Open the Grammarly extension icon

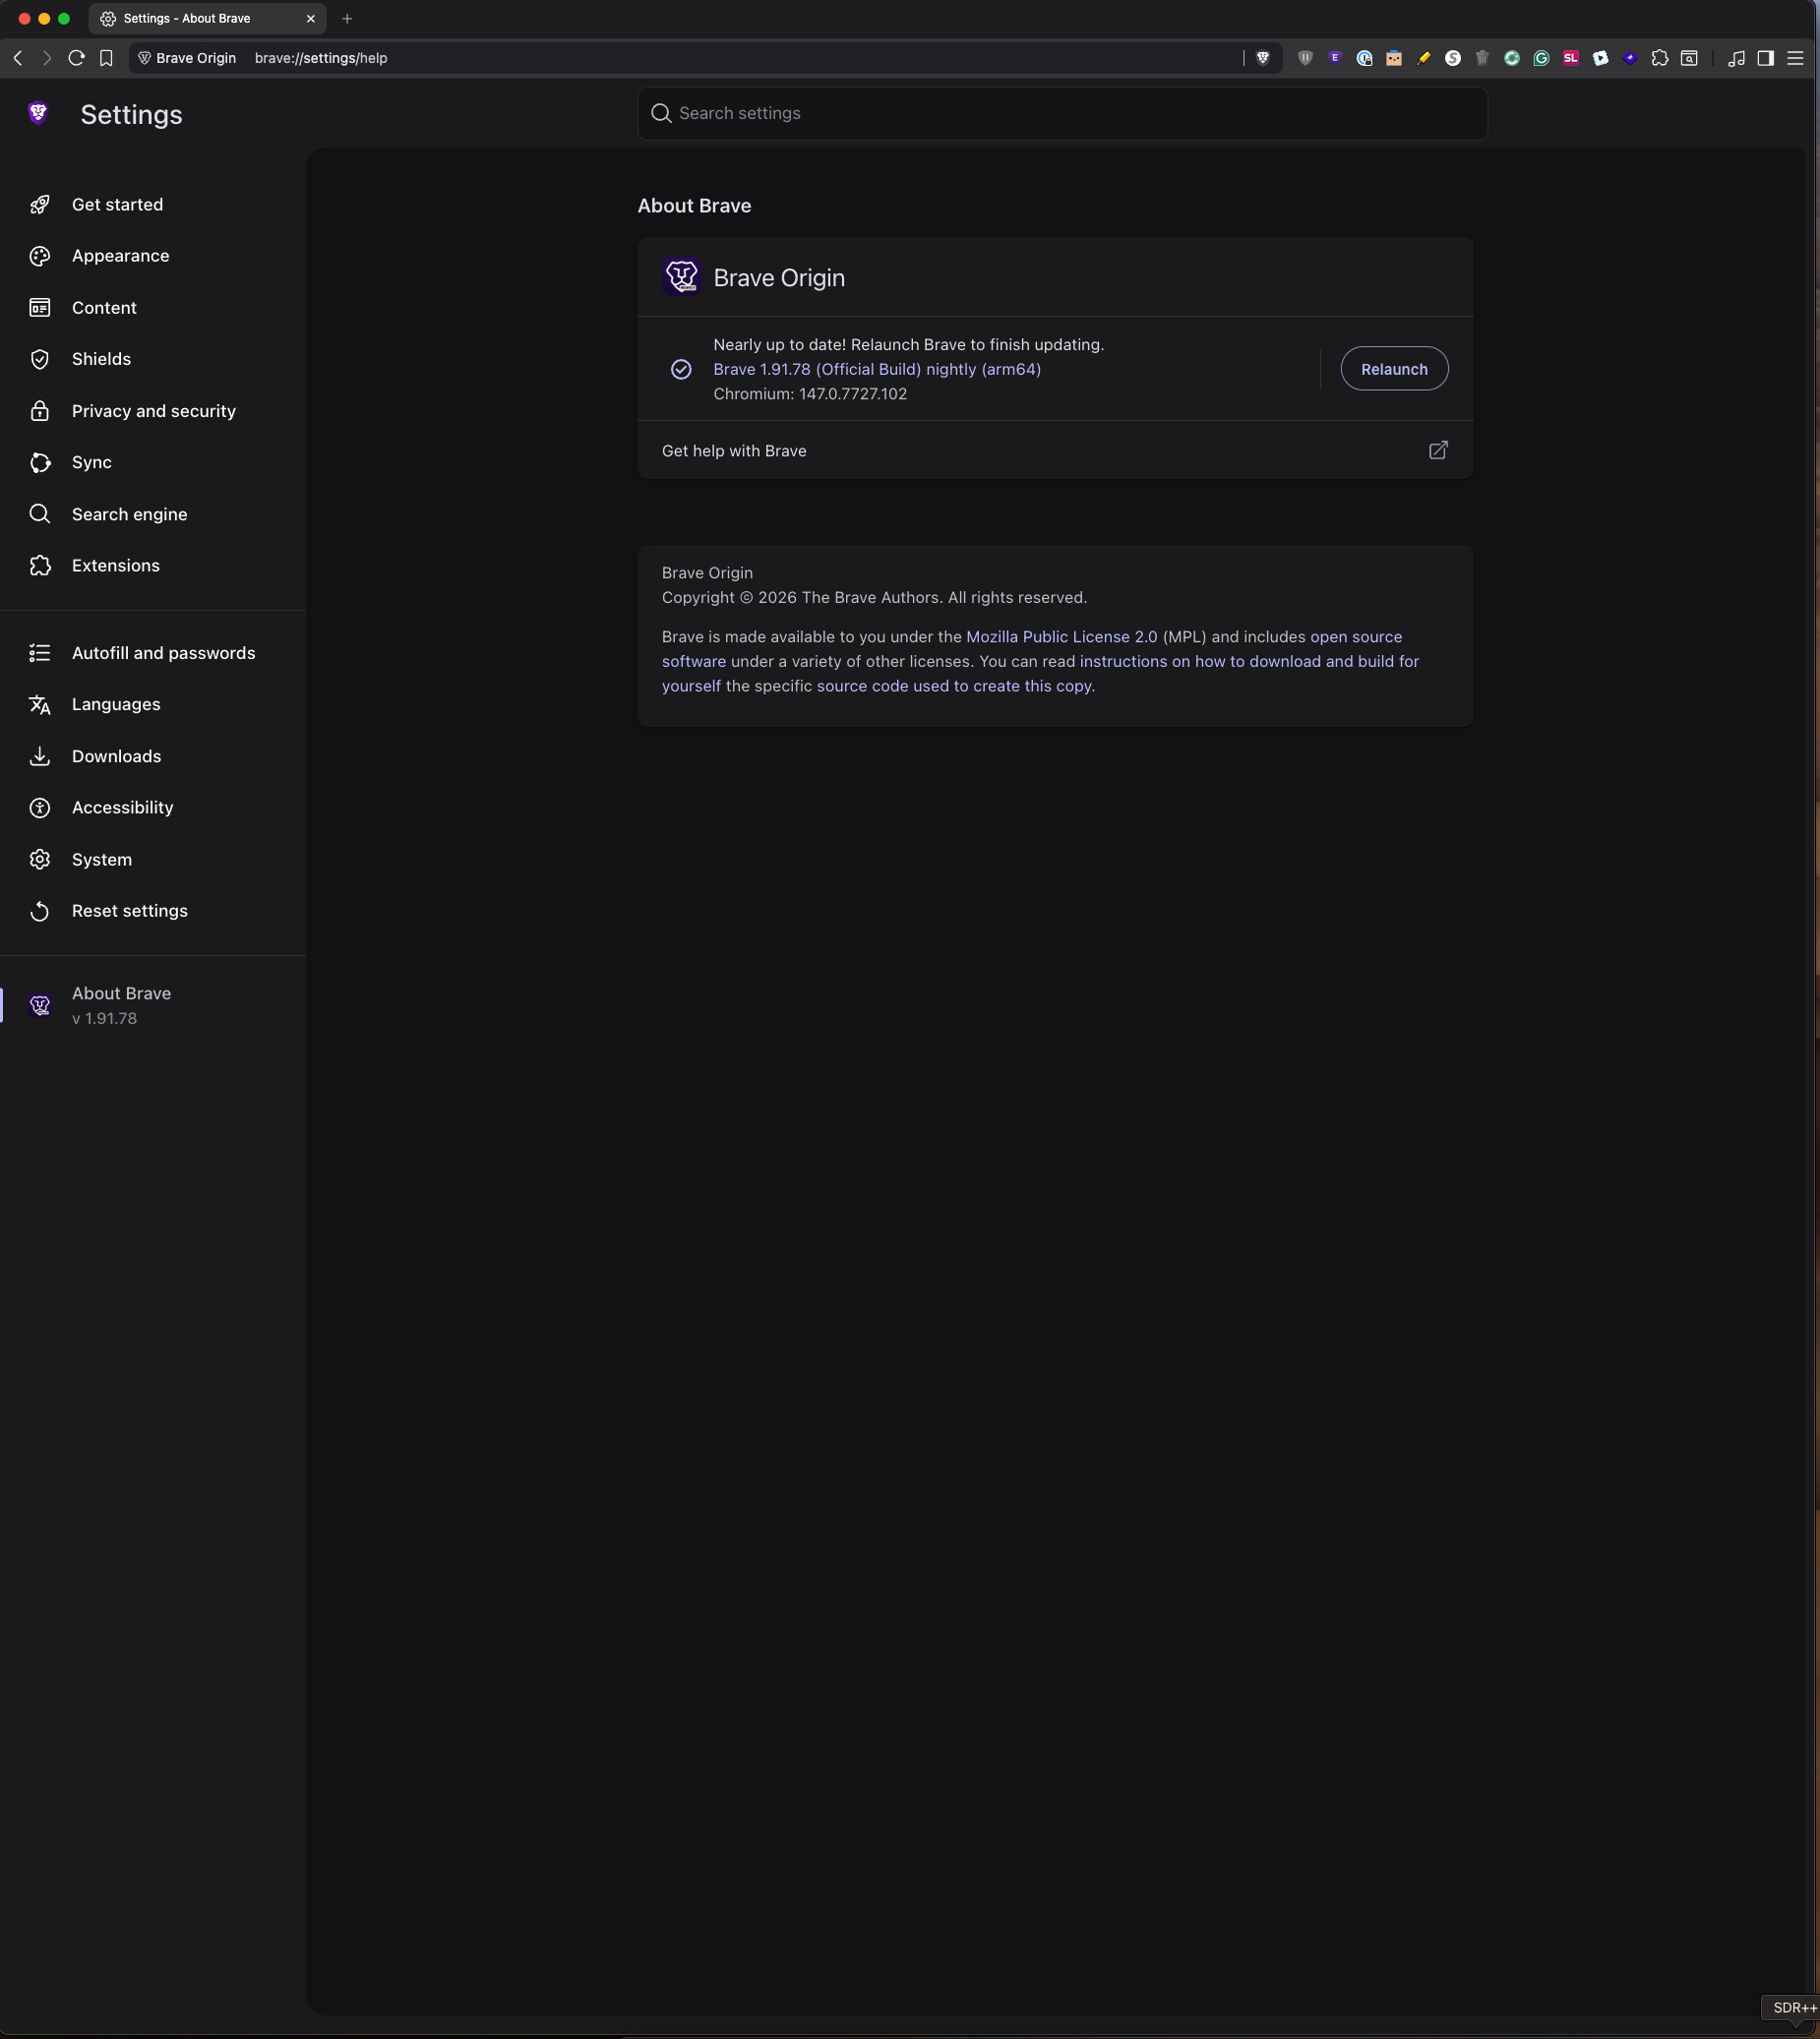(1541, 58)
